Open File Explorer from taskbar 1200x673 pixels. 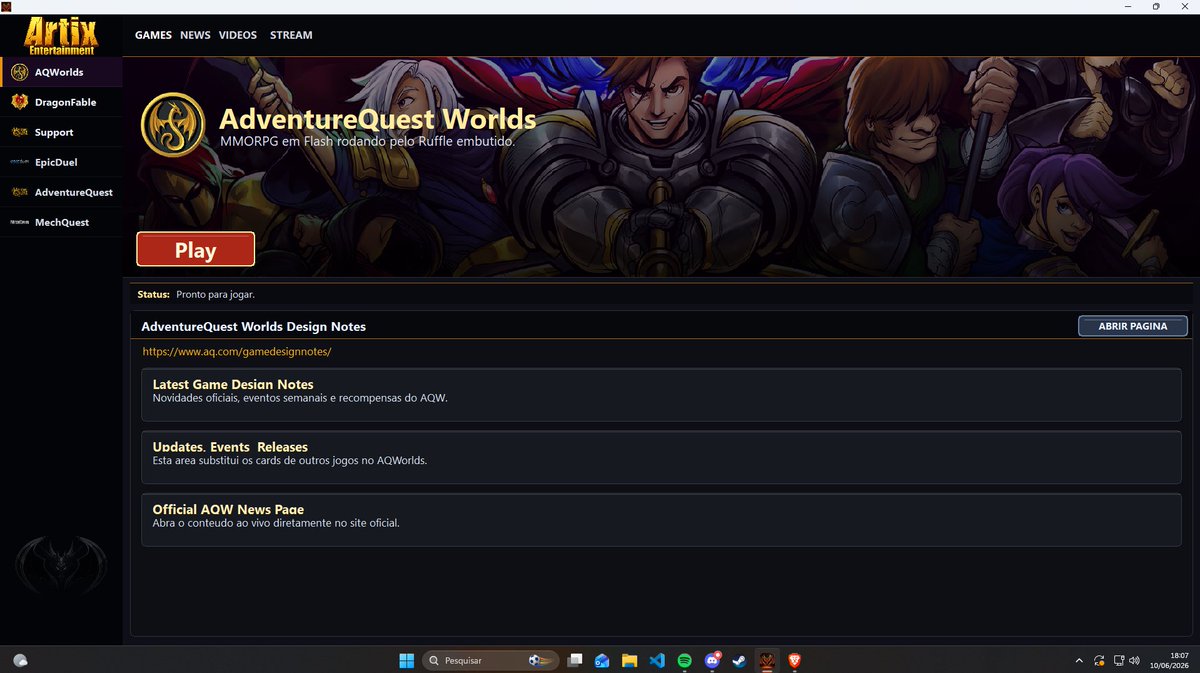(629, 660)
